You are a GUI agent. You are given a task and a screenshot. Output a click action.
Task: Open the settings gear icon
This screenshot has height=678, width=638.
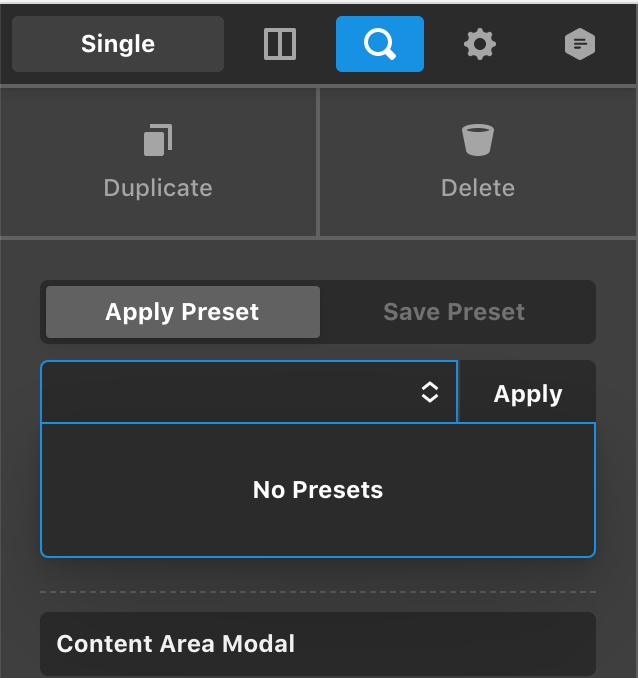[x=480, y=44]
